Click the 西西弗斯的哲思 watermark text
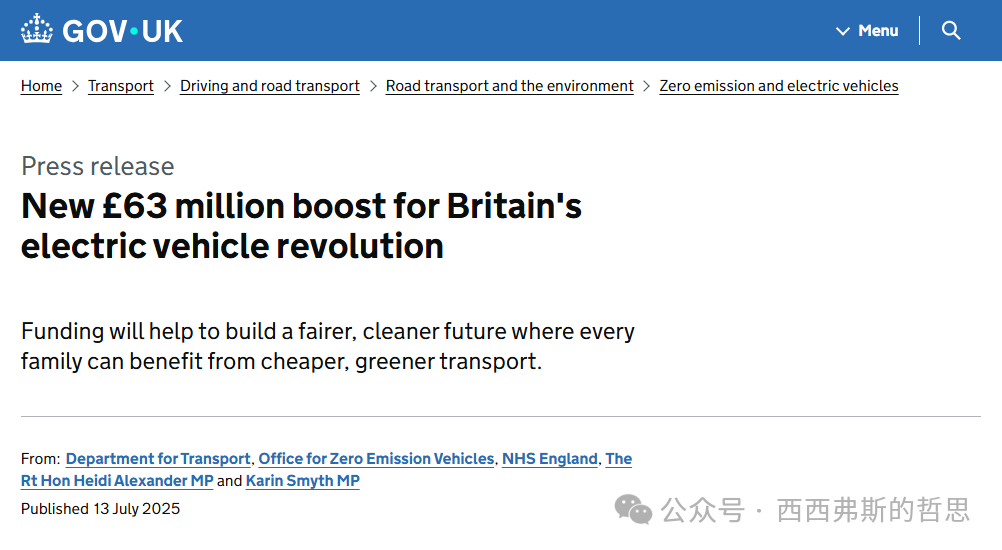Image resolution: width=1002 pixels, height=550 pixels. click(x=873, y=511)
